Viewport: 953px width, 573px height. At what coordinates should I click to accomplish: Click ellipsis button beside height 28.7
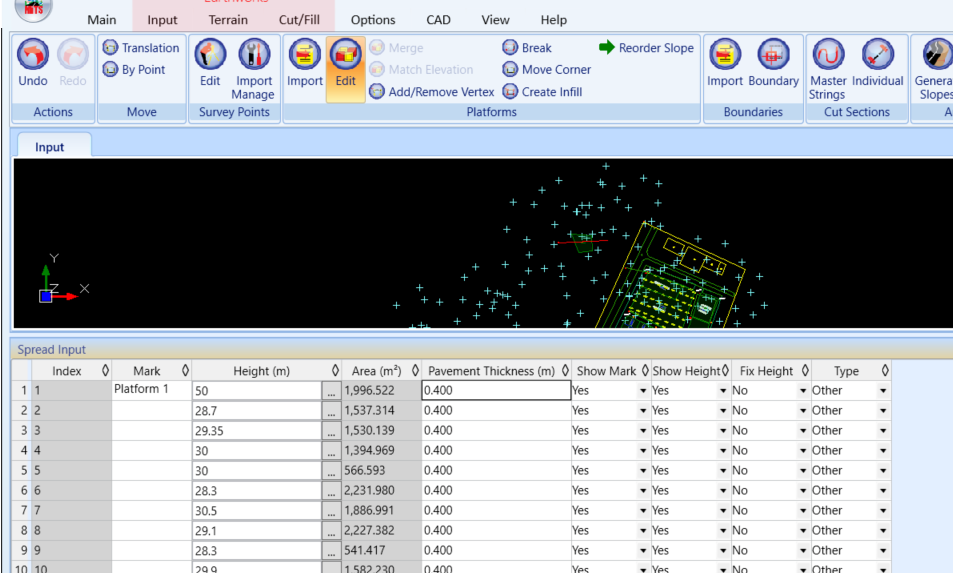(x=331, y=411)
